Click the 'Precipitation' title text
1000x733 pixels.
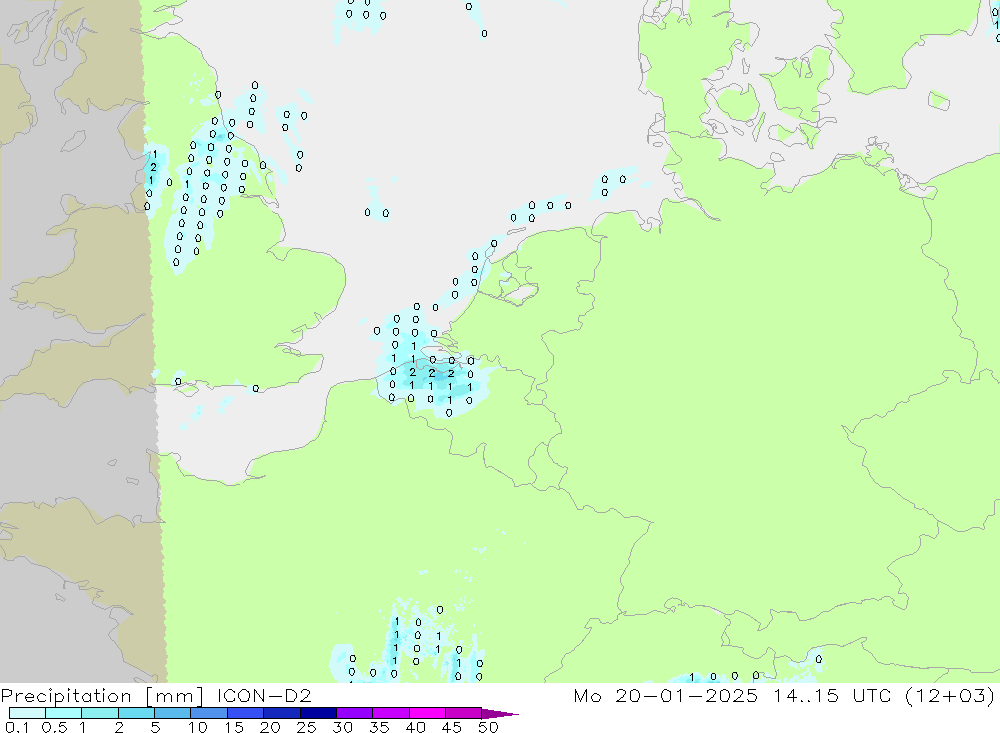pos(66,695)
